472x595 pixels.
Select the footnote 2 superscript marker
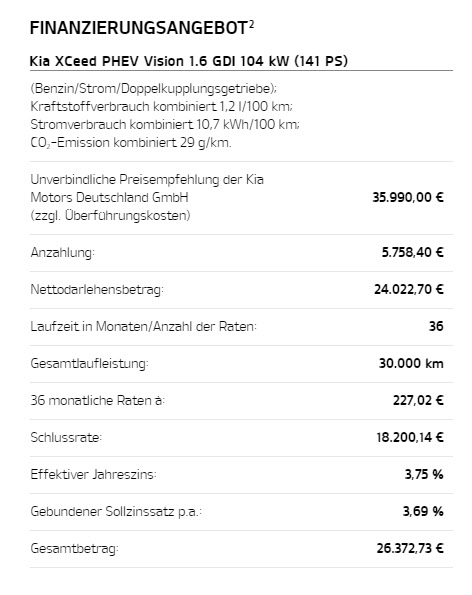coord(252,24)
